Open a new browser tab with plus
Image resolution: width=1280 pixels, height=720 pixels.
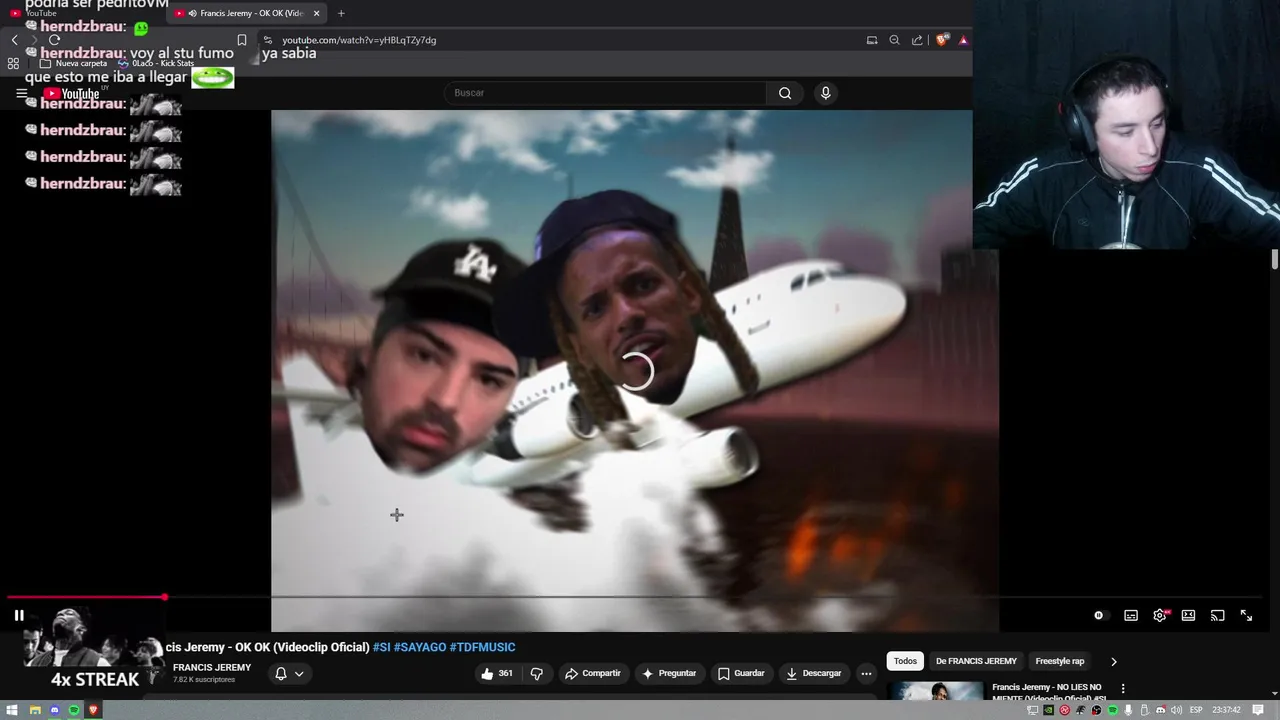point(341,13)
